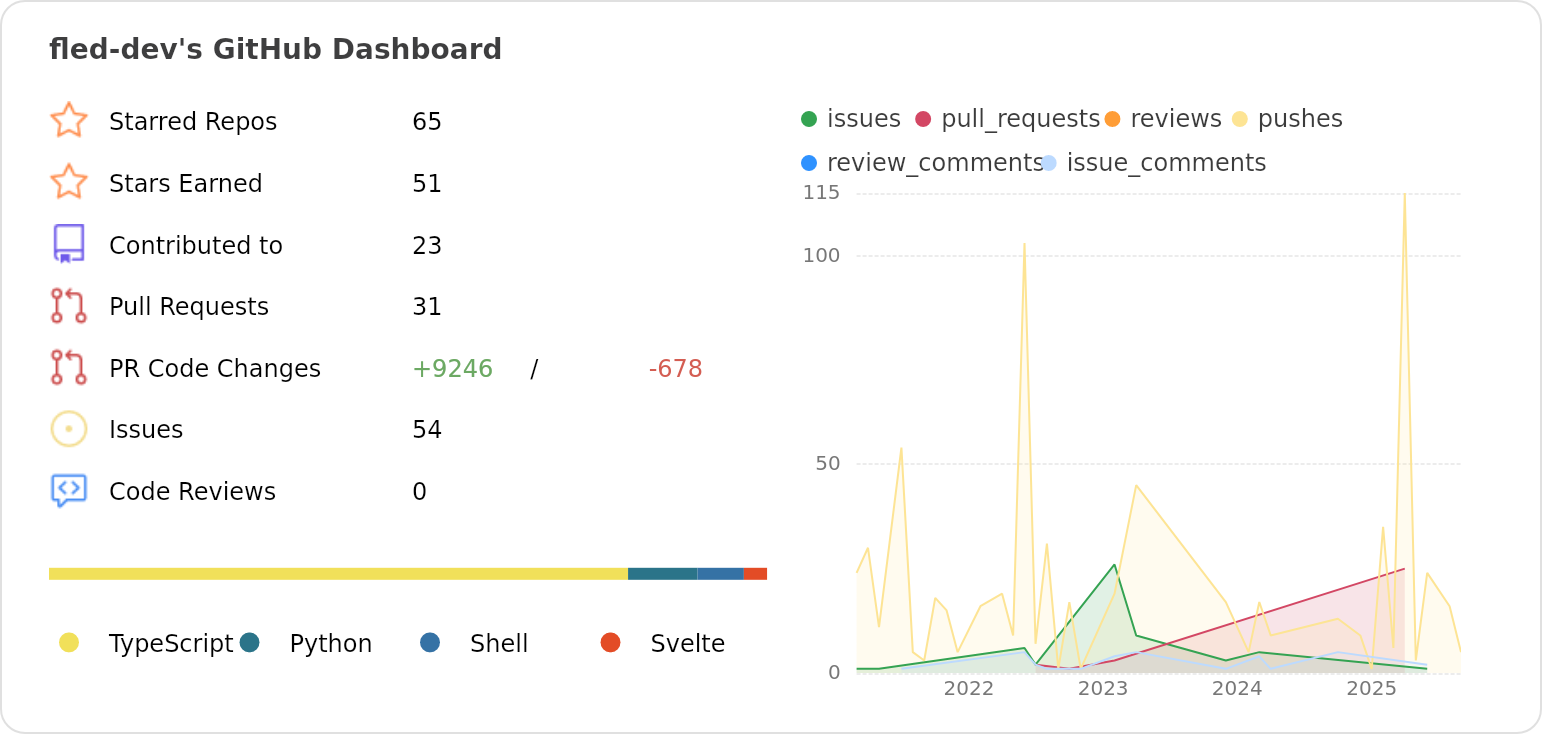The image size is (1542, 734).
Task: Toggle the pull_requests legend entry
Action: (x=1007, y=119)
